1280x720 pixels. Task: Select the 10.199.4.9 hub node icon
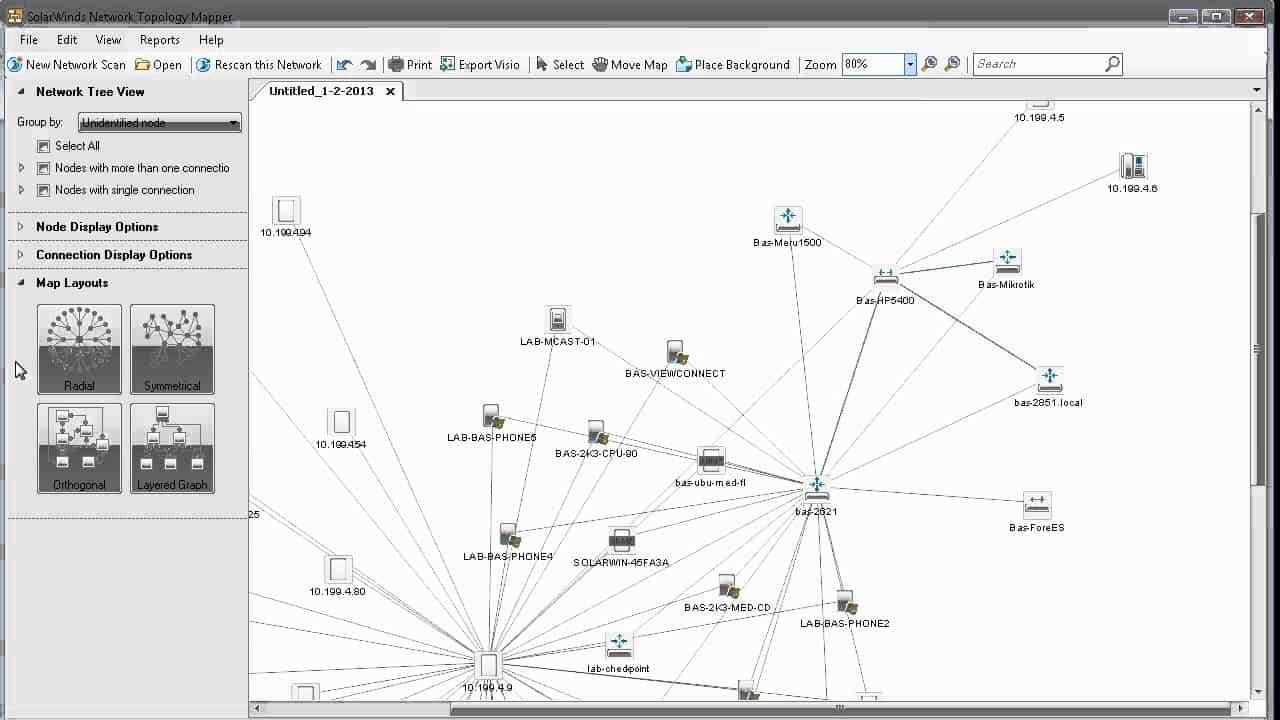pyautogui.click(x=488, y=666)
